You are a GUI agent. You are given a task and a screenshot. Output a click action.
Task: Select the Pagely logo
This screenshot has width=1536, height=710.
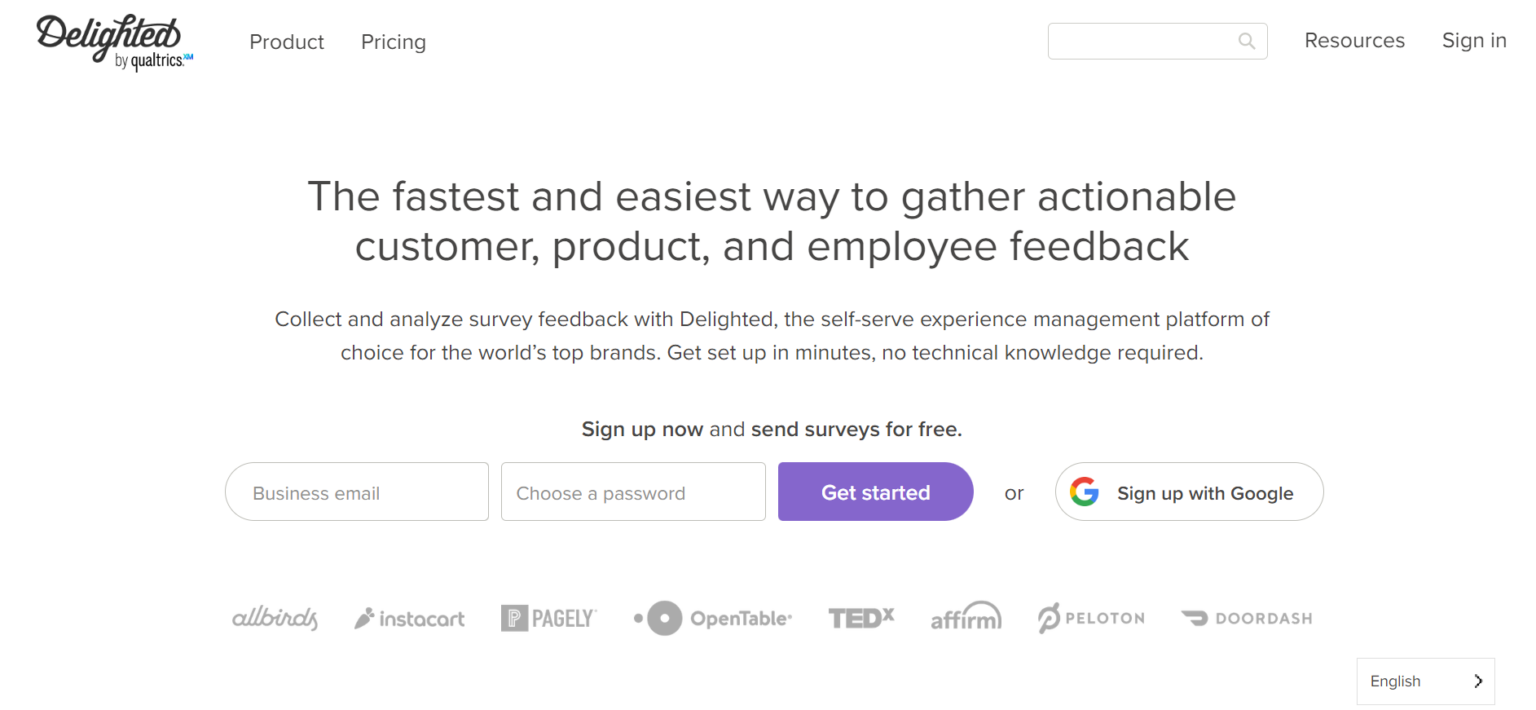click(x=548, y=617)
